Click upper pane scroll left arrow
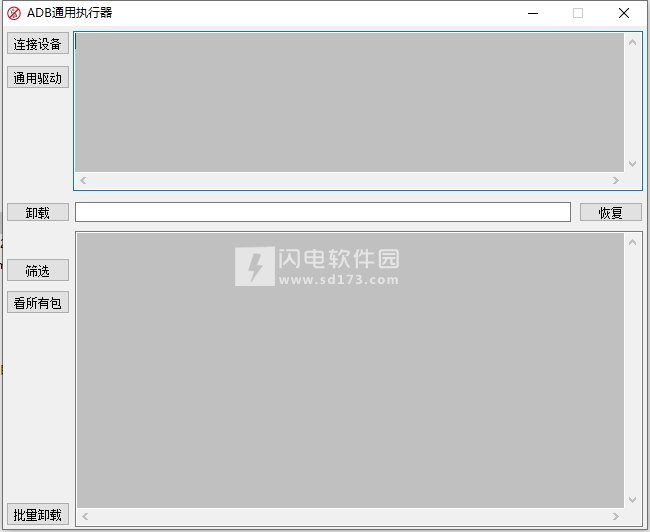The width and height of the screenshot is (650, 532). point(83,180)
